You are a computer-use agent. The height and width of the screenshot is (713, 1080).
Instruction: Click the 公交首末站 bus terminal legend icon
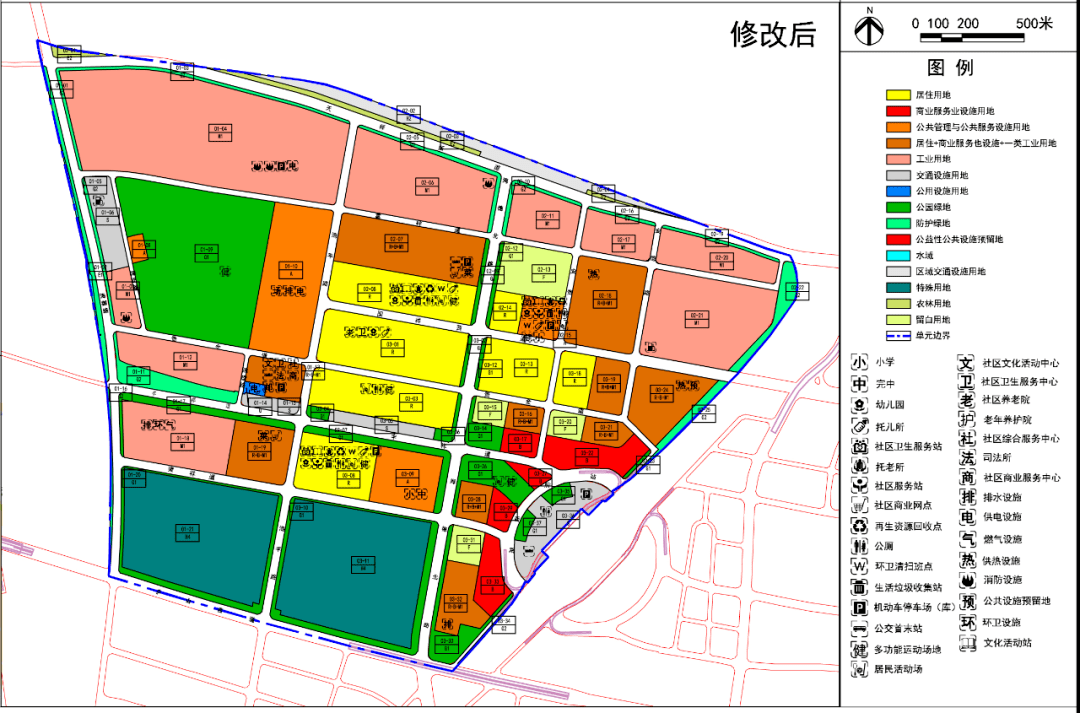pos(859,628)
